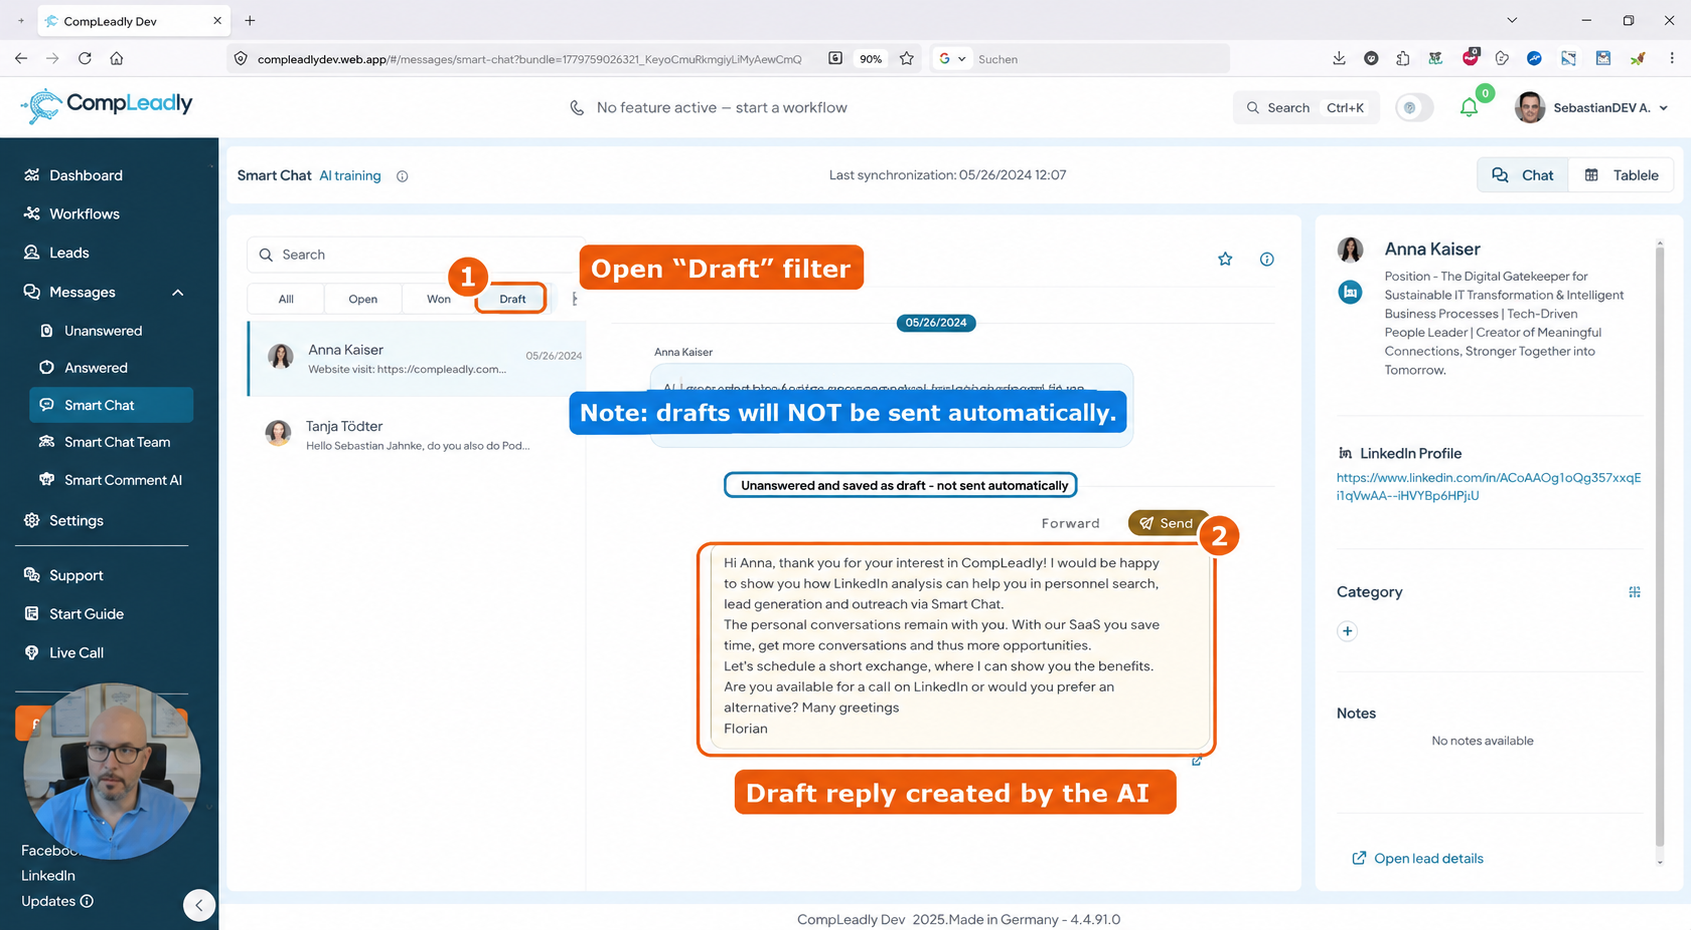This screenshot has width=1691, height=930.
Task: Select the Draft filter tab
Action: [x=512, y=299]
